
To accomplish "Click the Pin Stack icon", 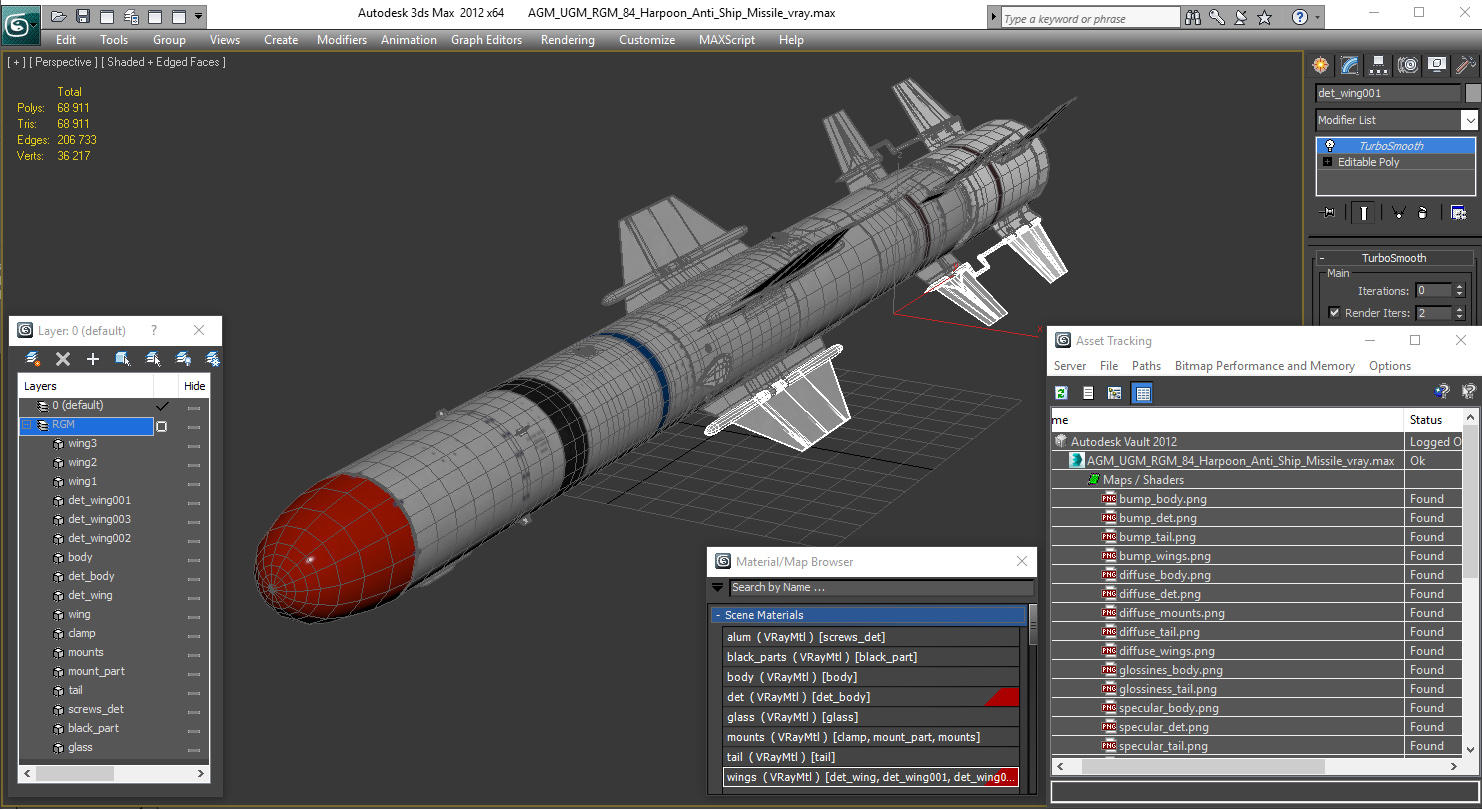I will point(1328,212).
